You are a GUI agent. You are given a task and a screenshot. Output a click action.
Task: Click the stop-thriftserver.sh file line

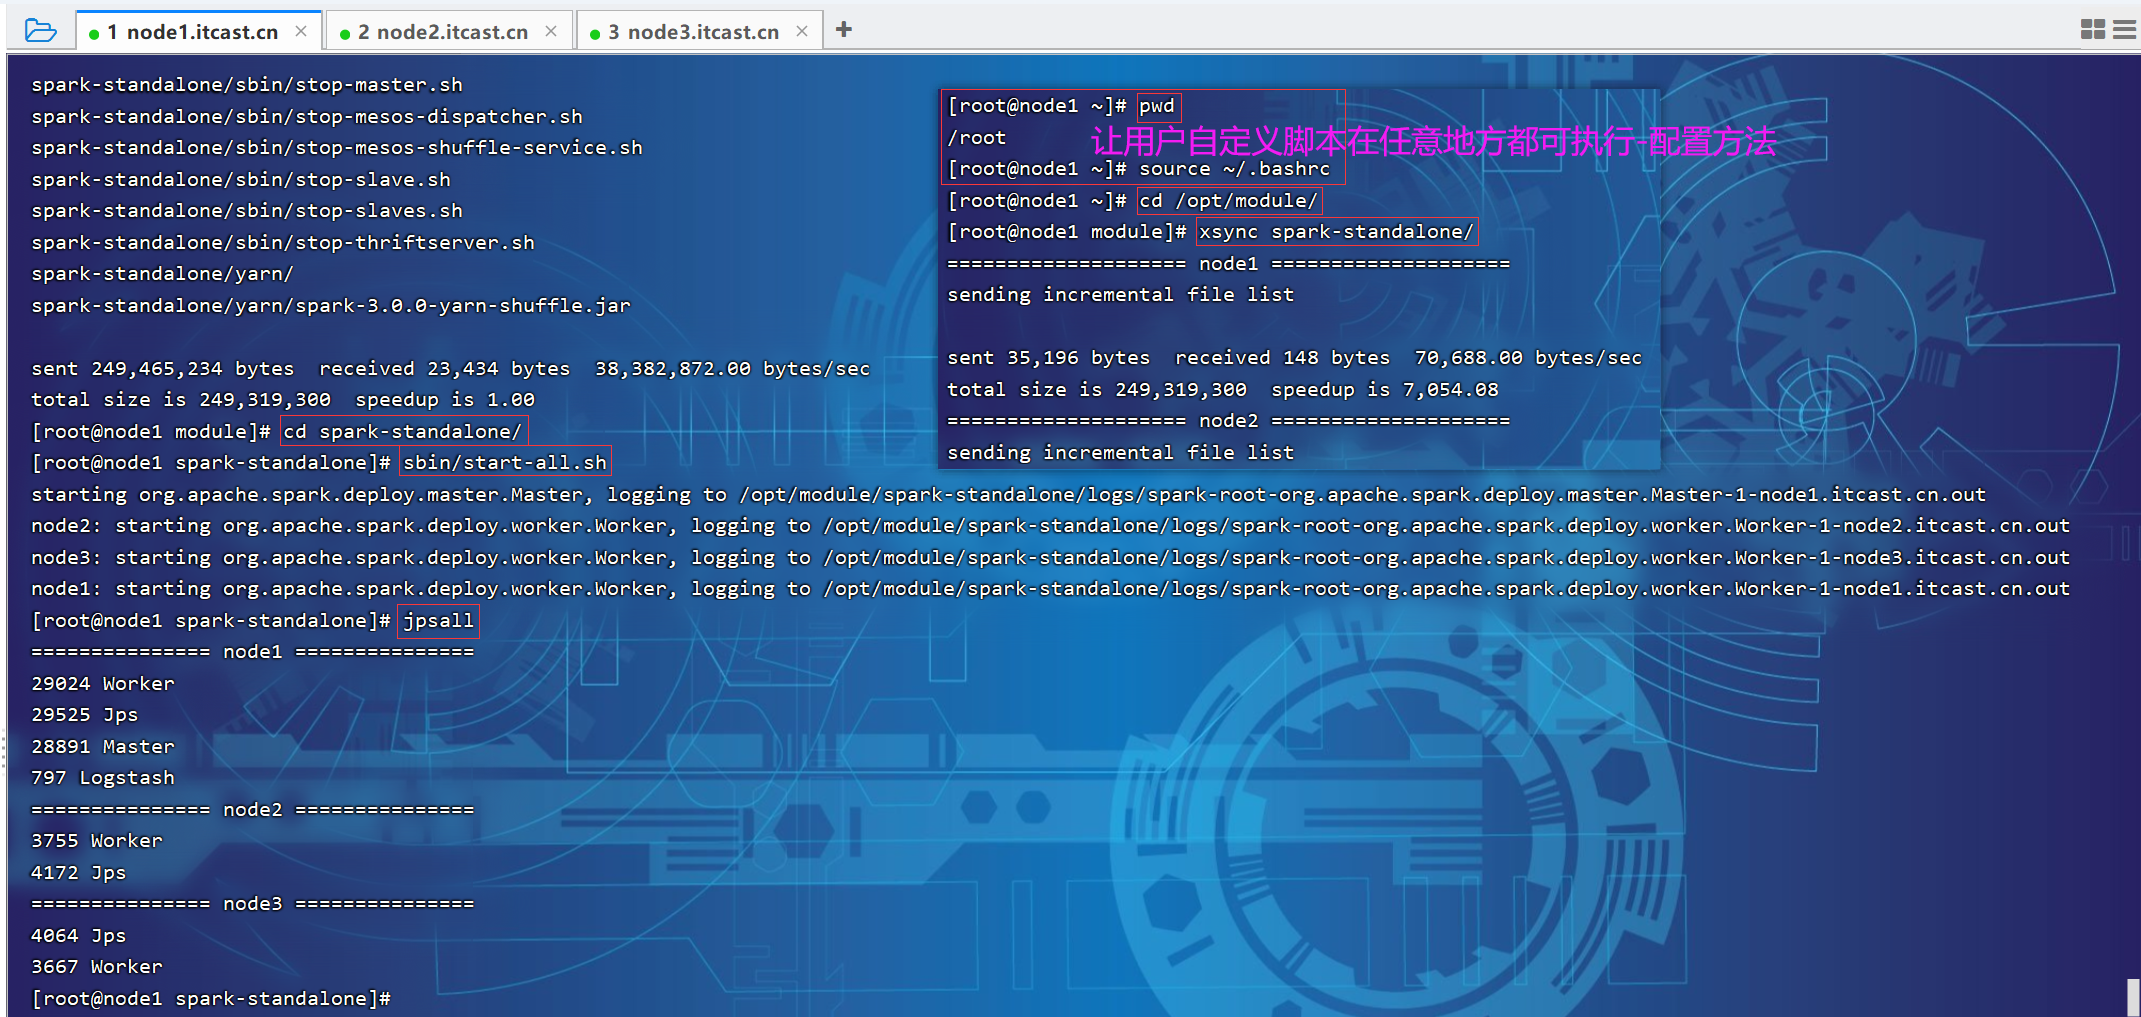click(x=283, y=243)
